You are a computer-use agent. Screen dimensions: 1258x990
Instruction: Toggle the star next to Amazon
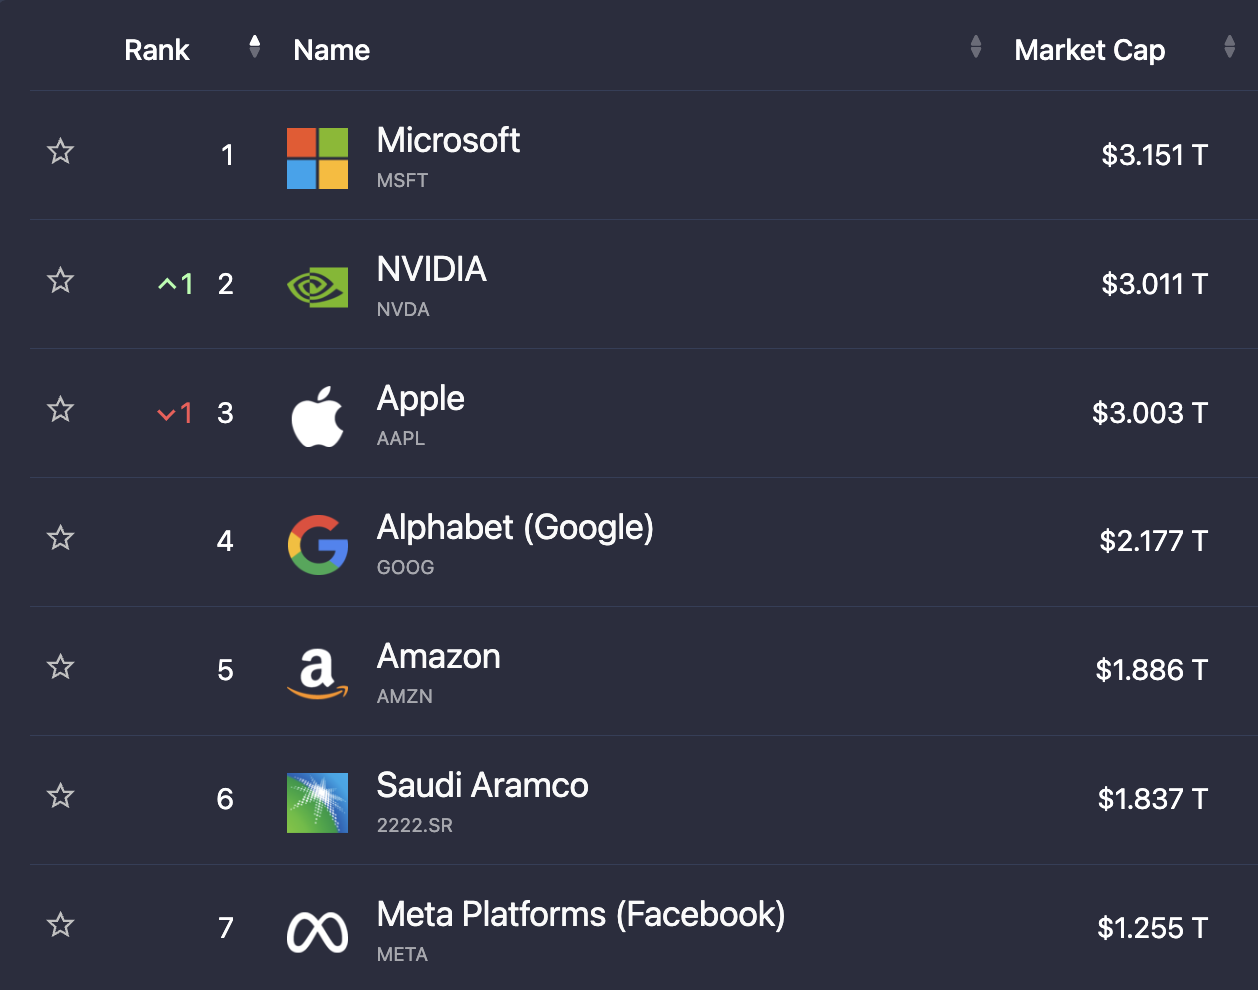point(60,667)
